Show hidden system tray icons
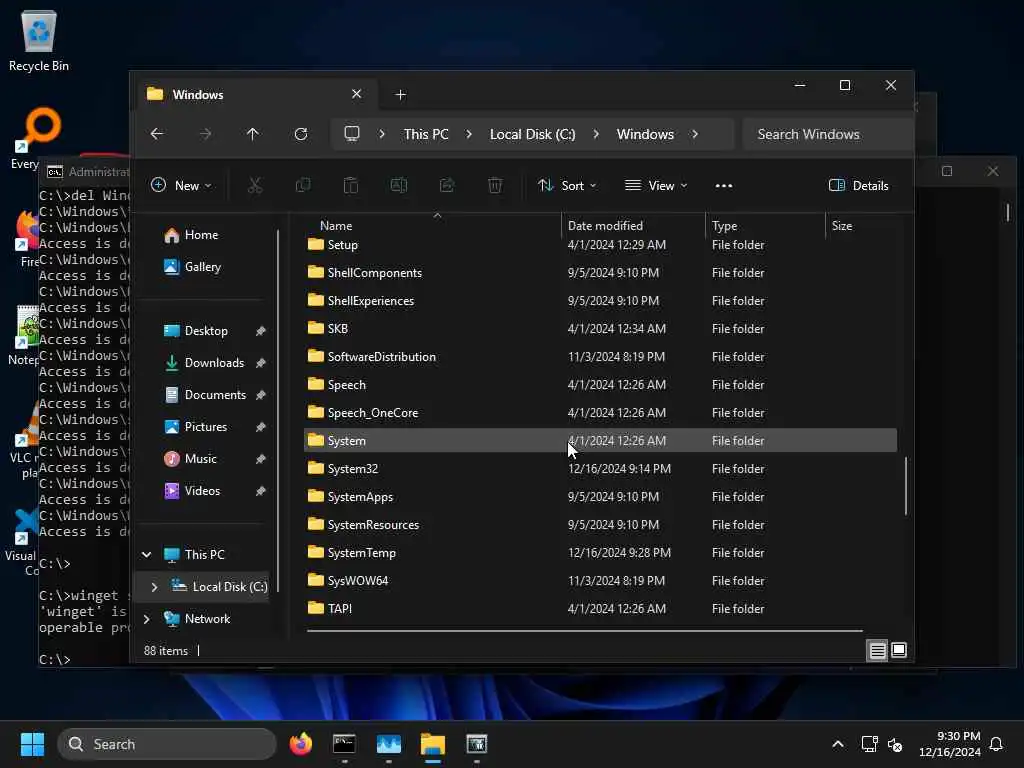Viewport: 1024px width, 768px height. pos(838,744)
